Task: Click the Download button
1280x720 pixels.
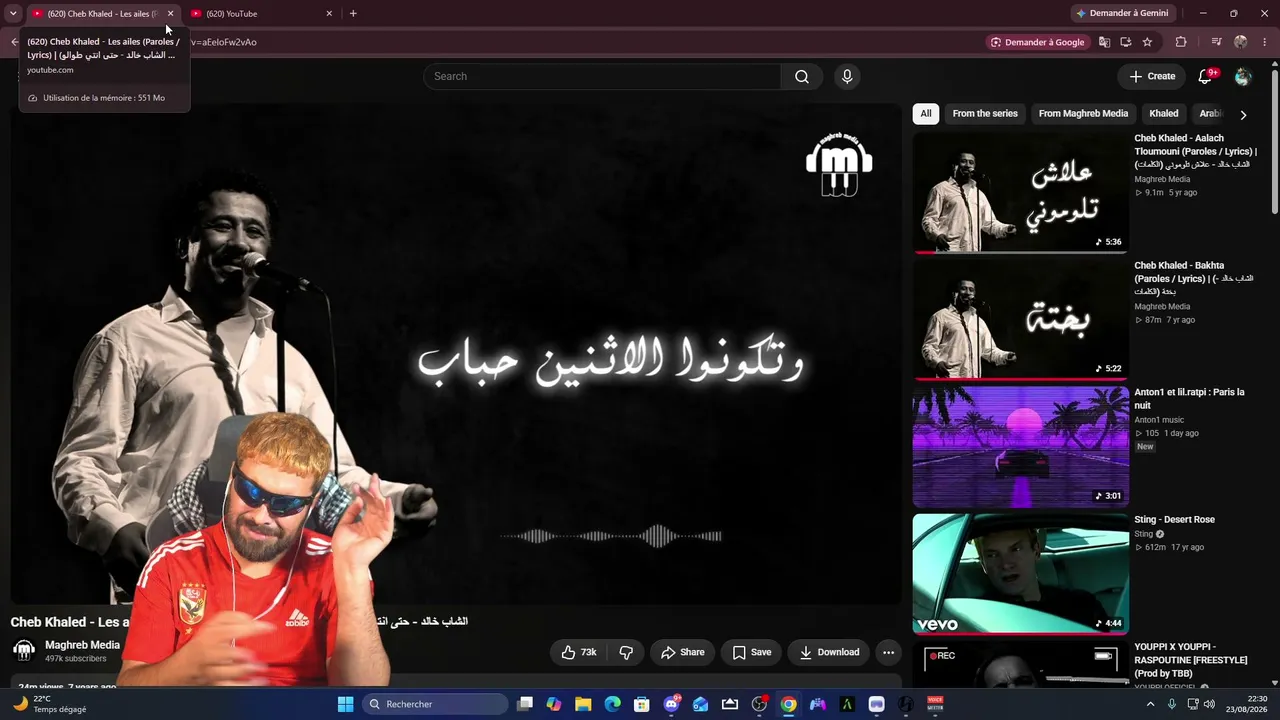Action: [x=829, y=652]
